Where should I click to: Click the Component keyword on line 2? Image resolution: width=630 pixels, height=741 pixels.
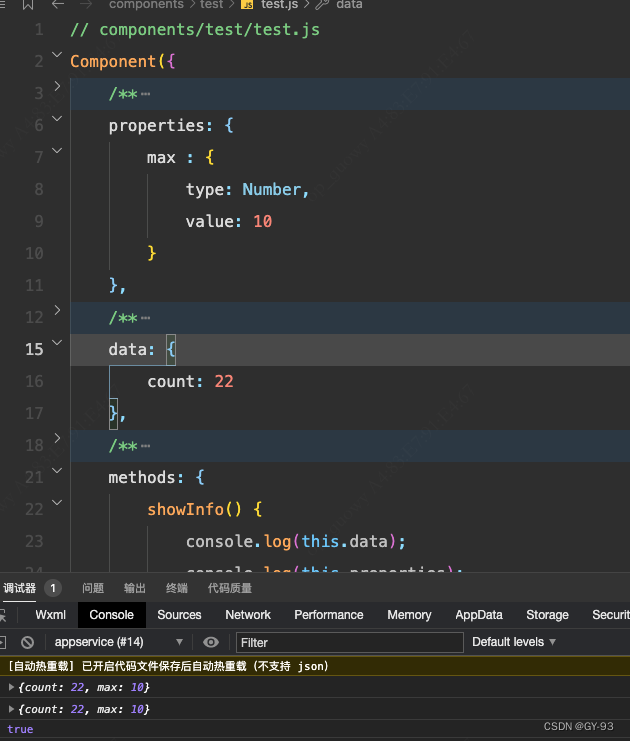pos(112,61)
